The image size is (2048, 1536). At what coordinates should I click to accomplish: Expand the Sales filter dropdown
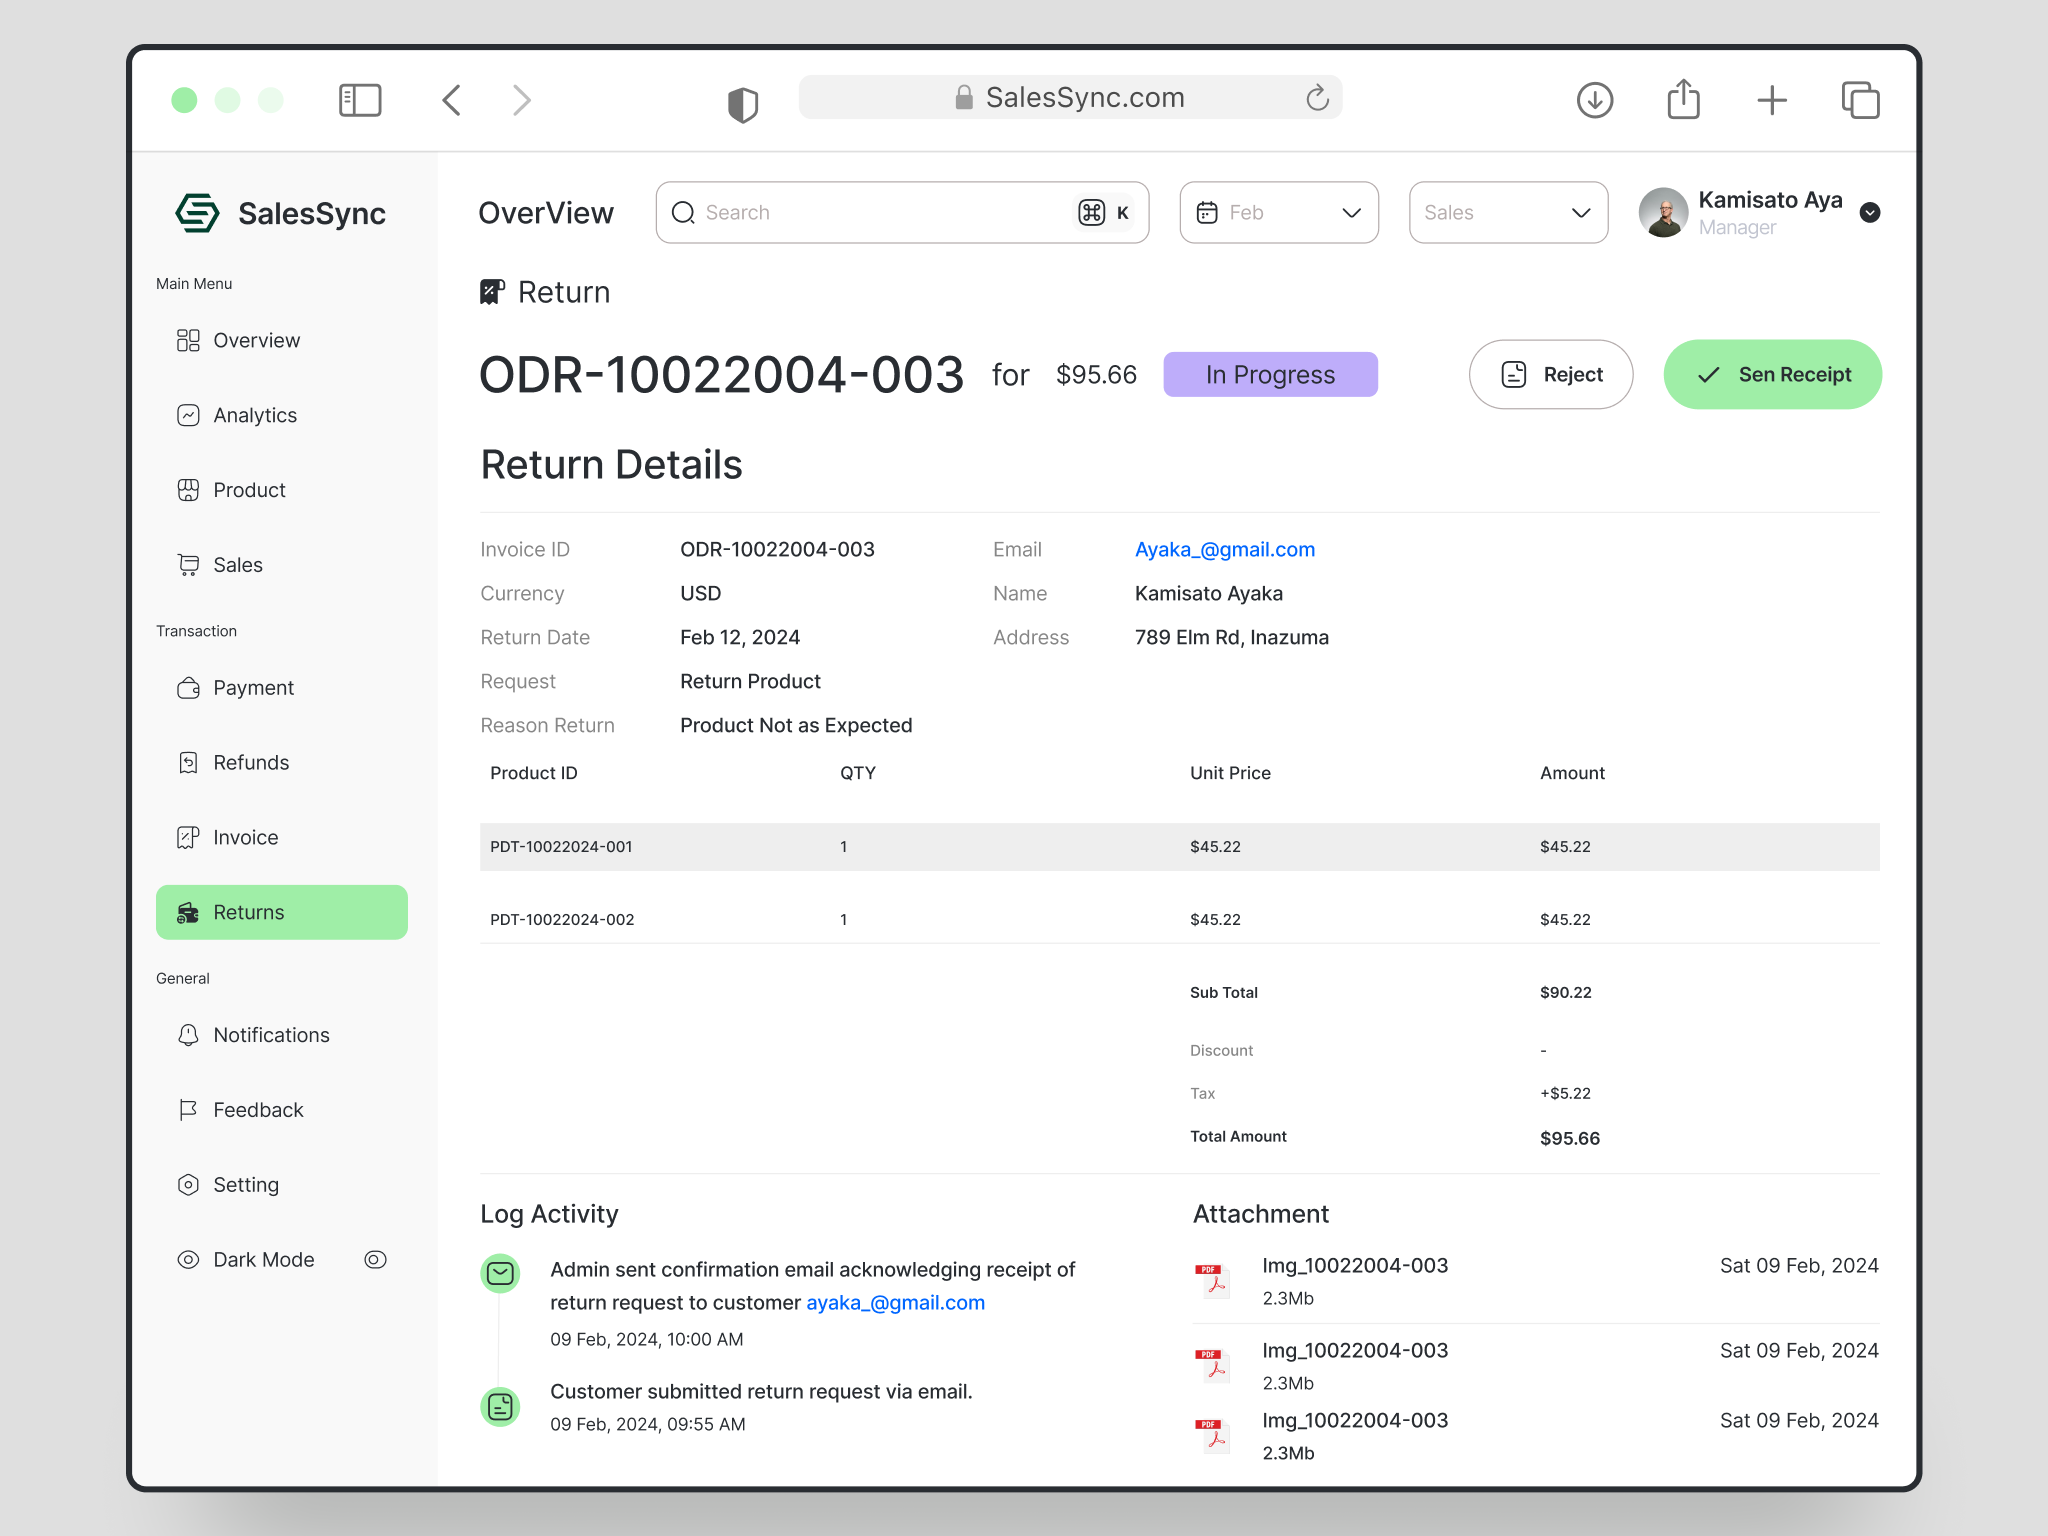(1508, 212)
